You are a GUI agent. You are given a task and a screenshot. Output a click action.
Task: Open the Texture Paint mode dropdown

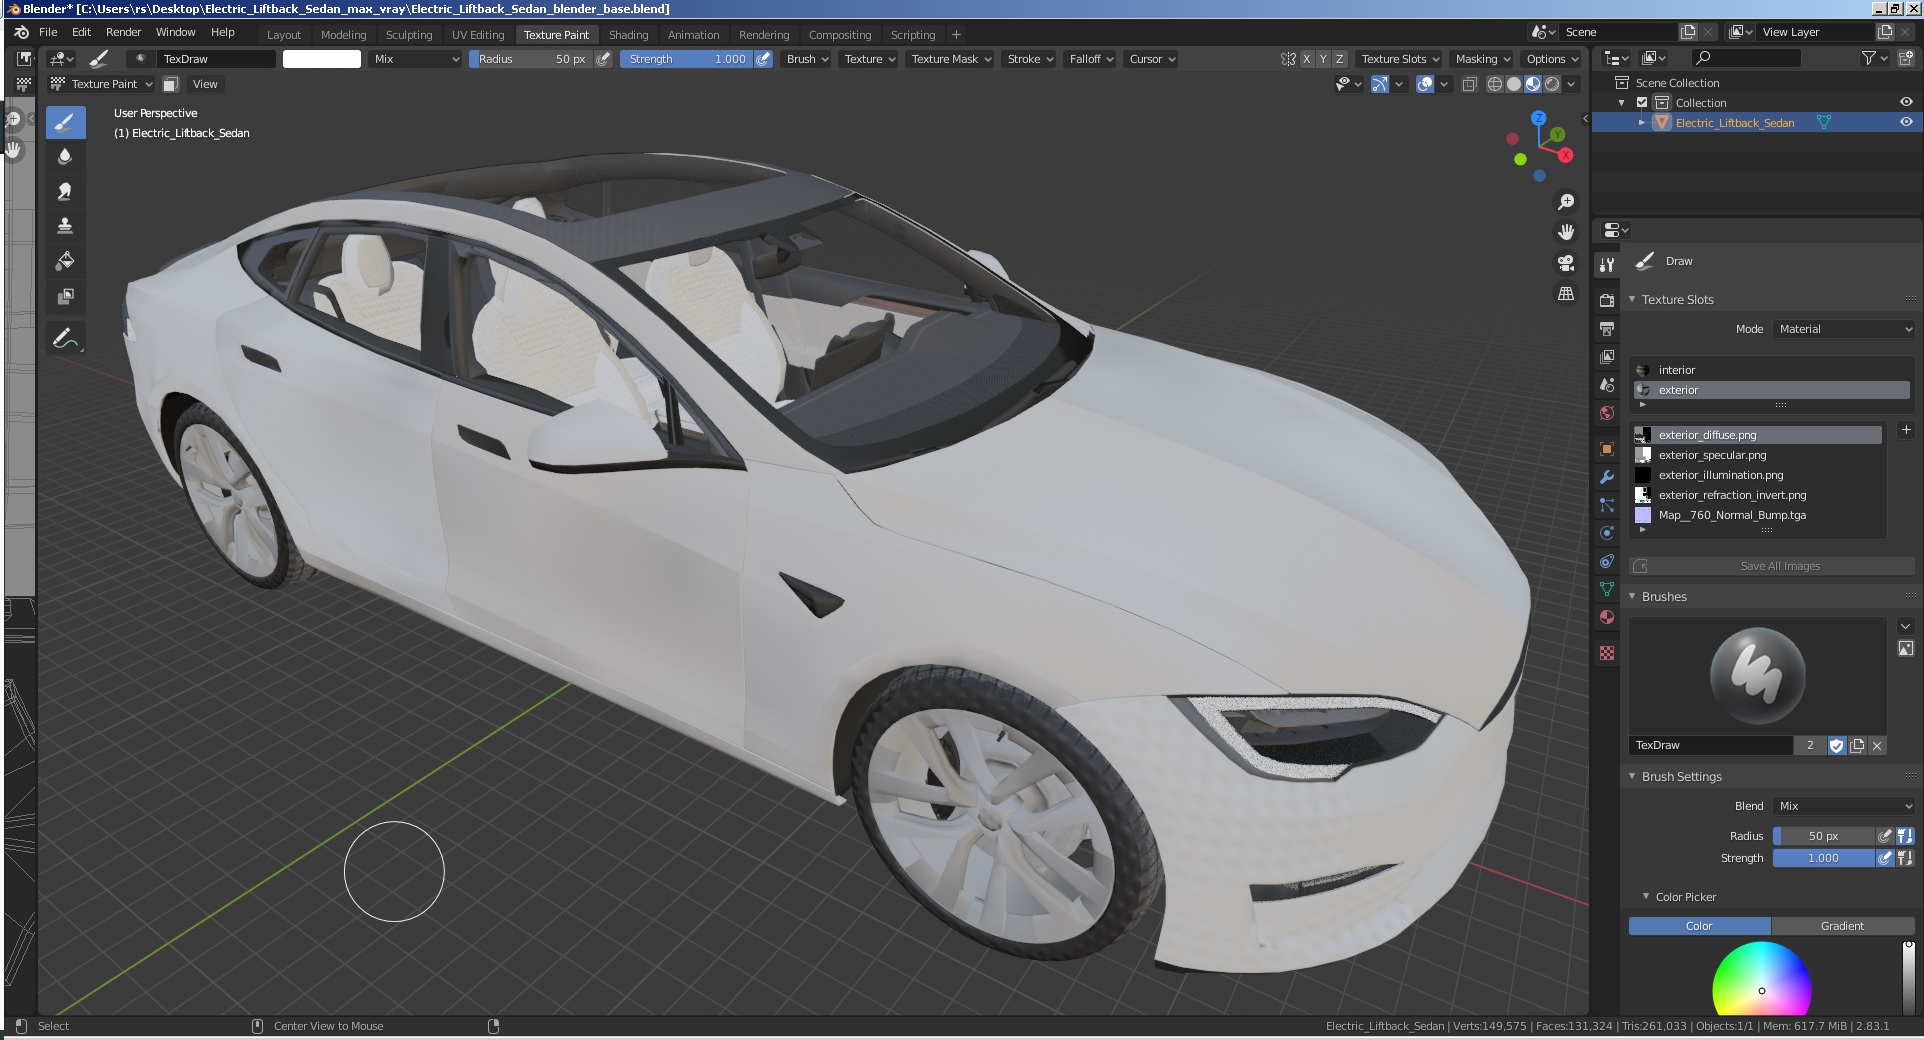tap(102, 84)
